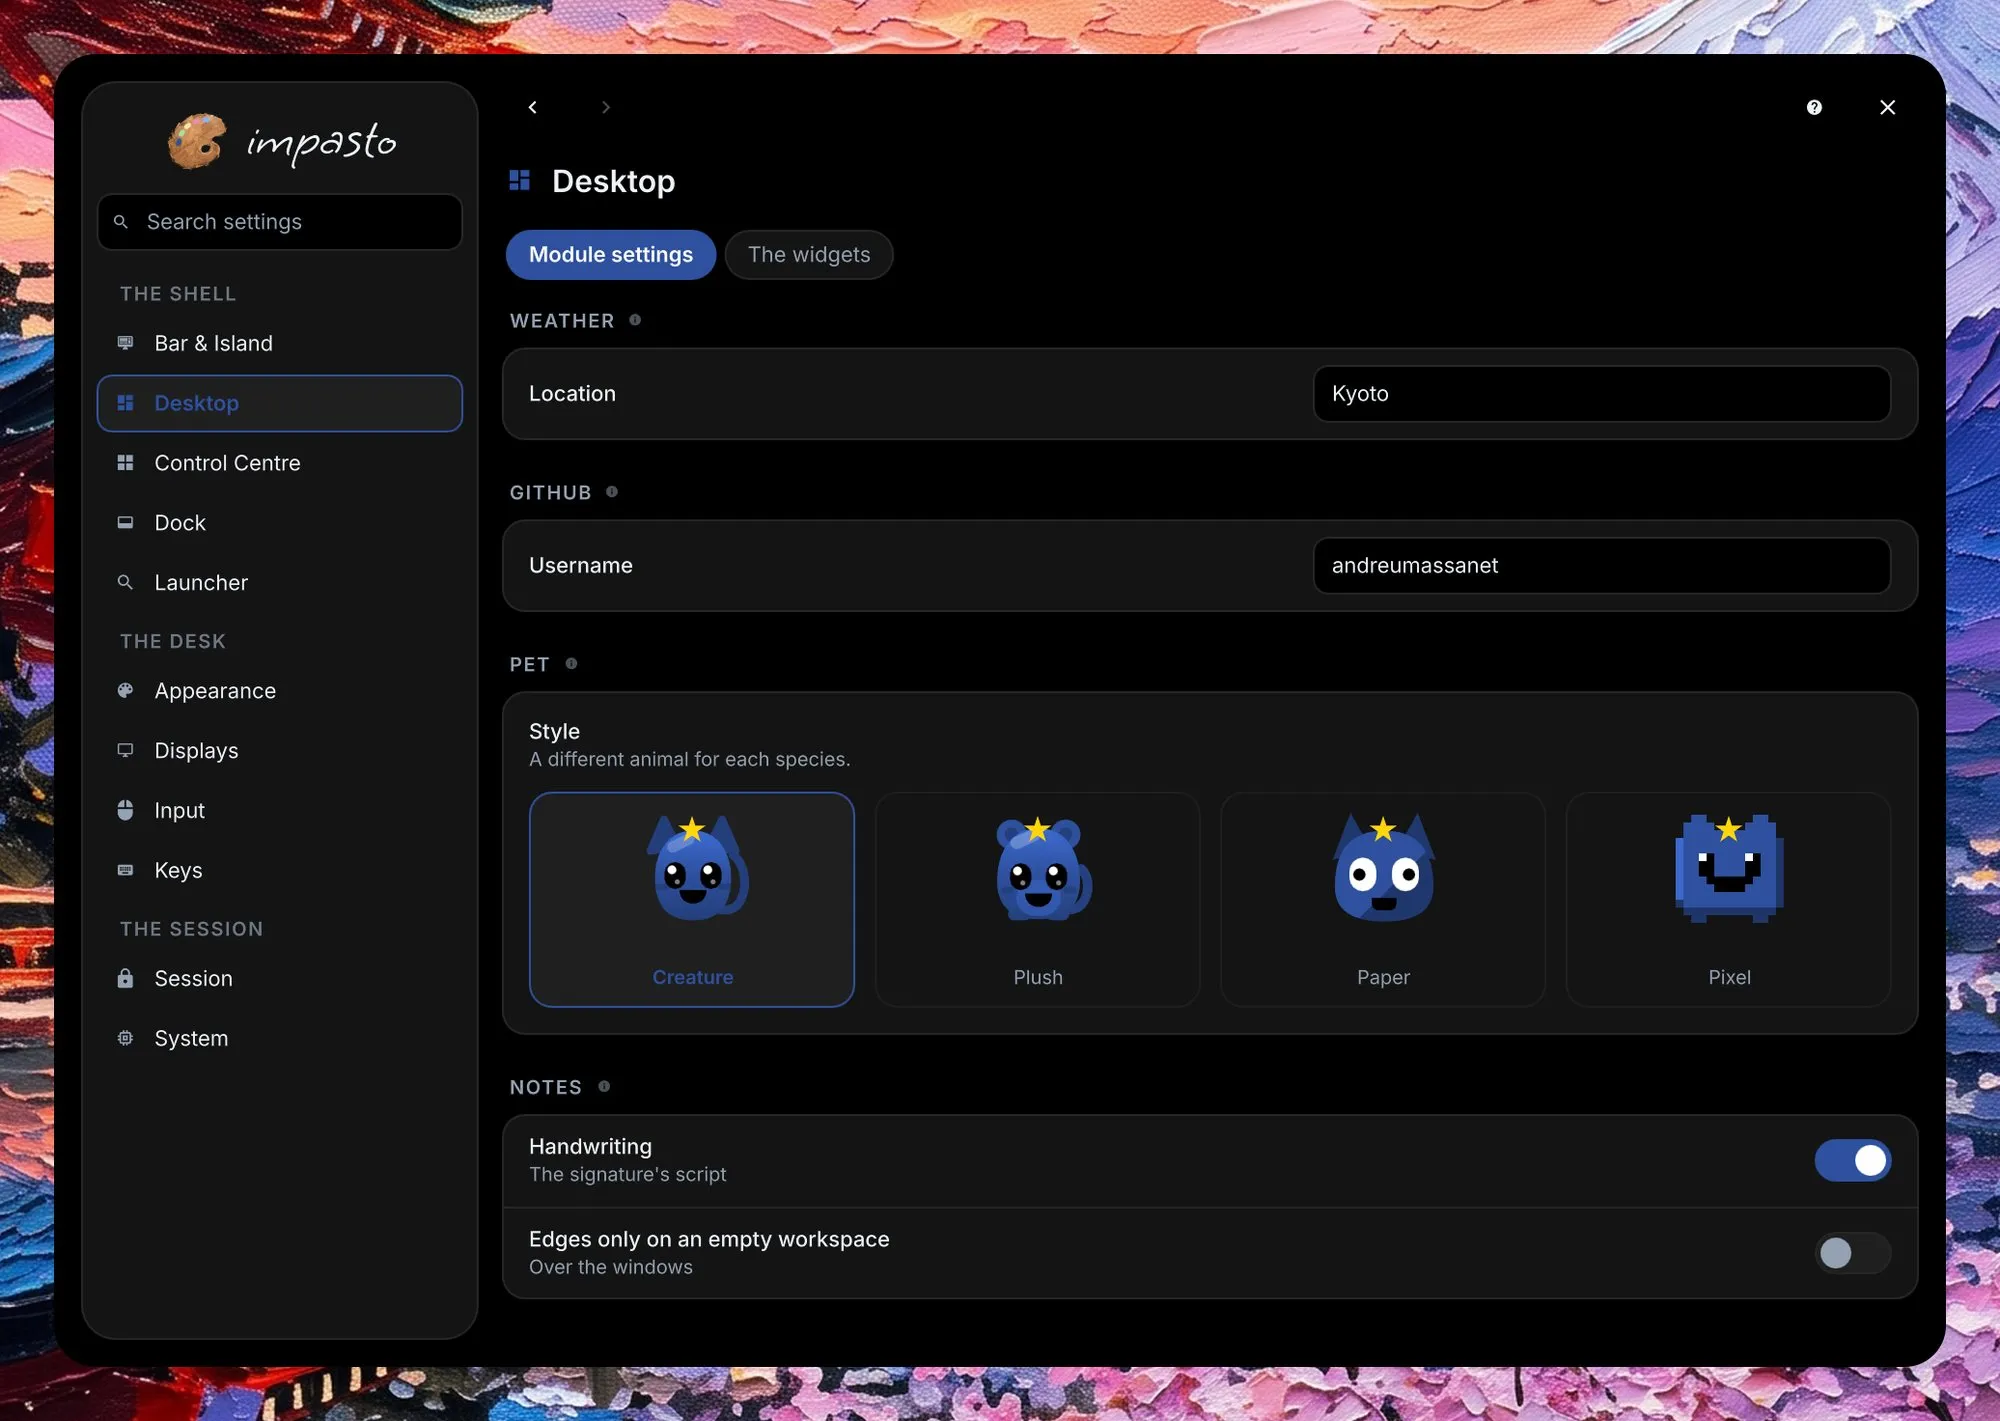The height and width of the screenshot is (1421, 2000).
Task: Click the Location field showing Kyoto
Action: [x=1601, y=394]
